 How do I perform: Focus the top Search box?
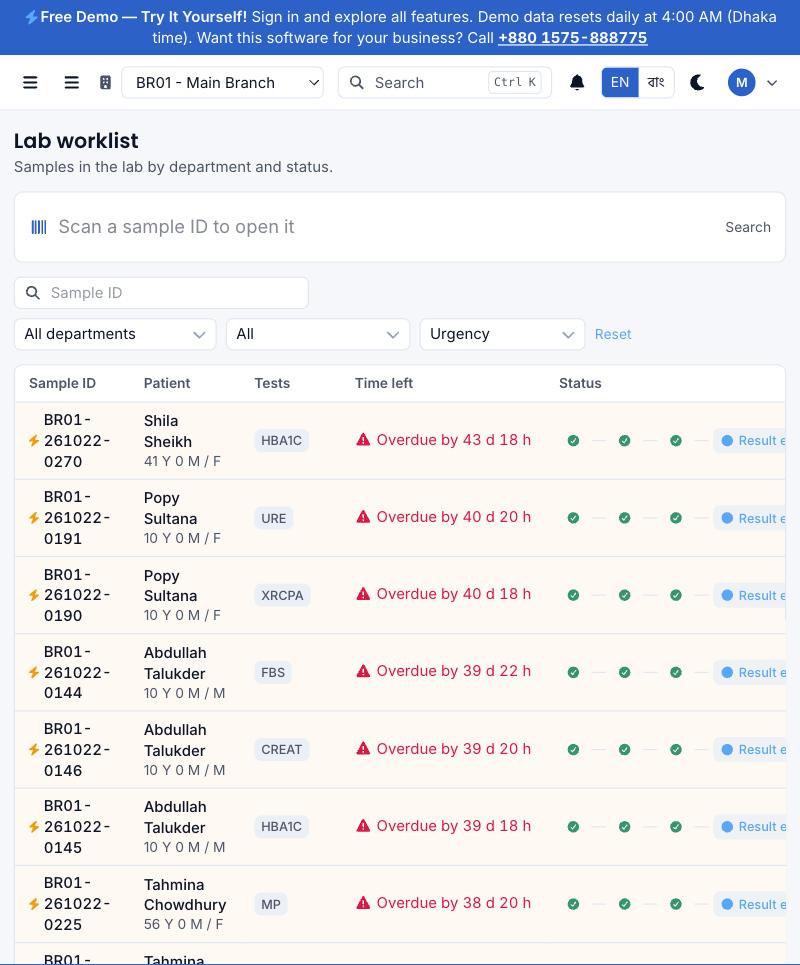(444, 82)
